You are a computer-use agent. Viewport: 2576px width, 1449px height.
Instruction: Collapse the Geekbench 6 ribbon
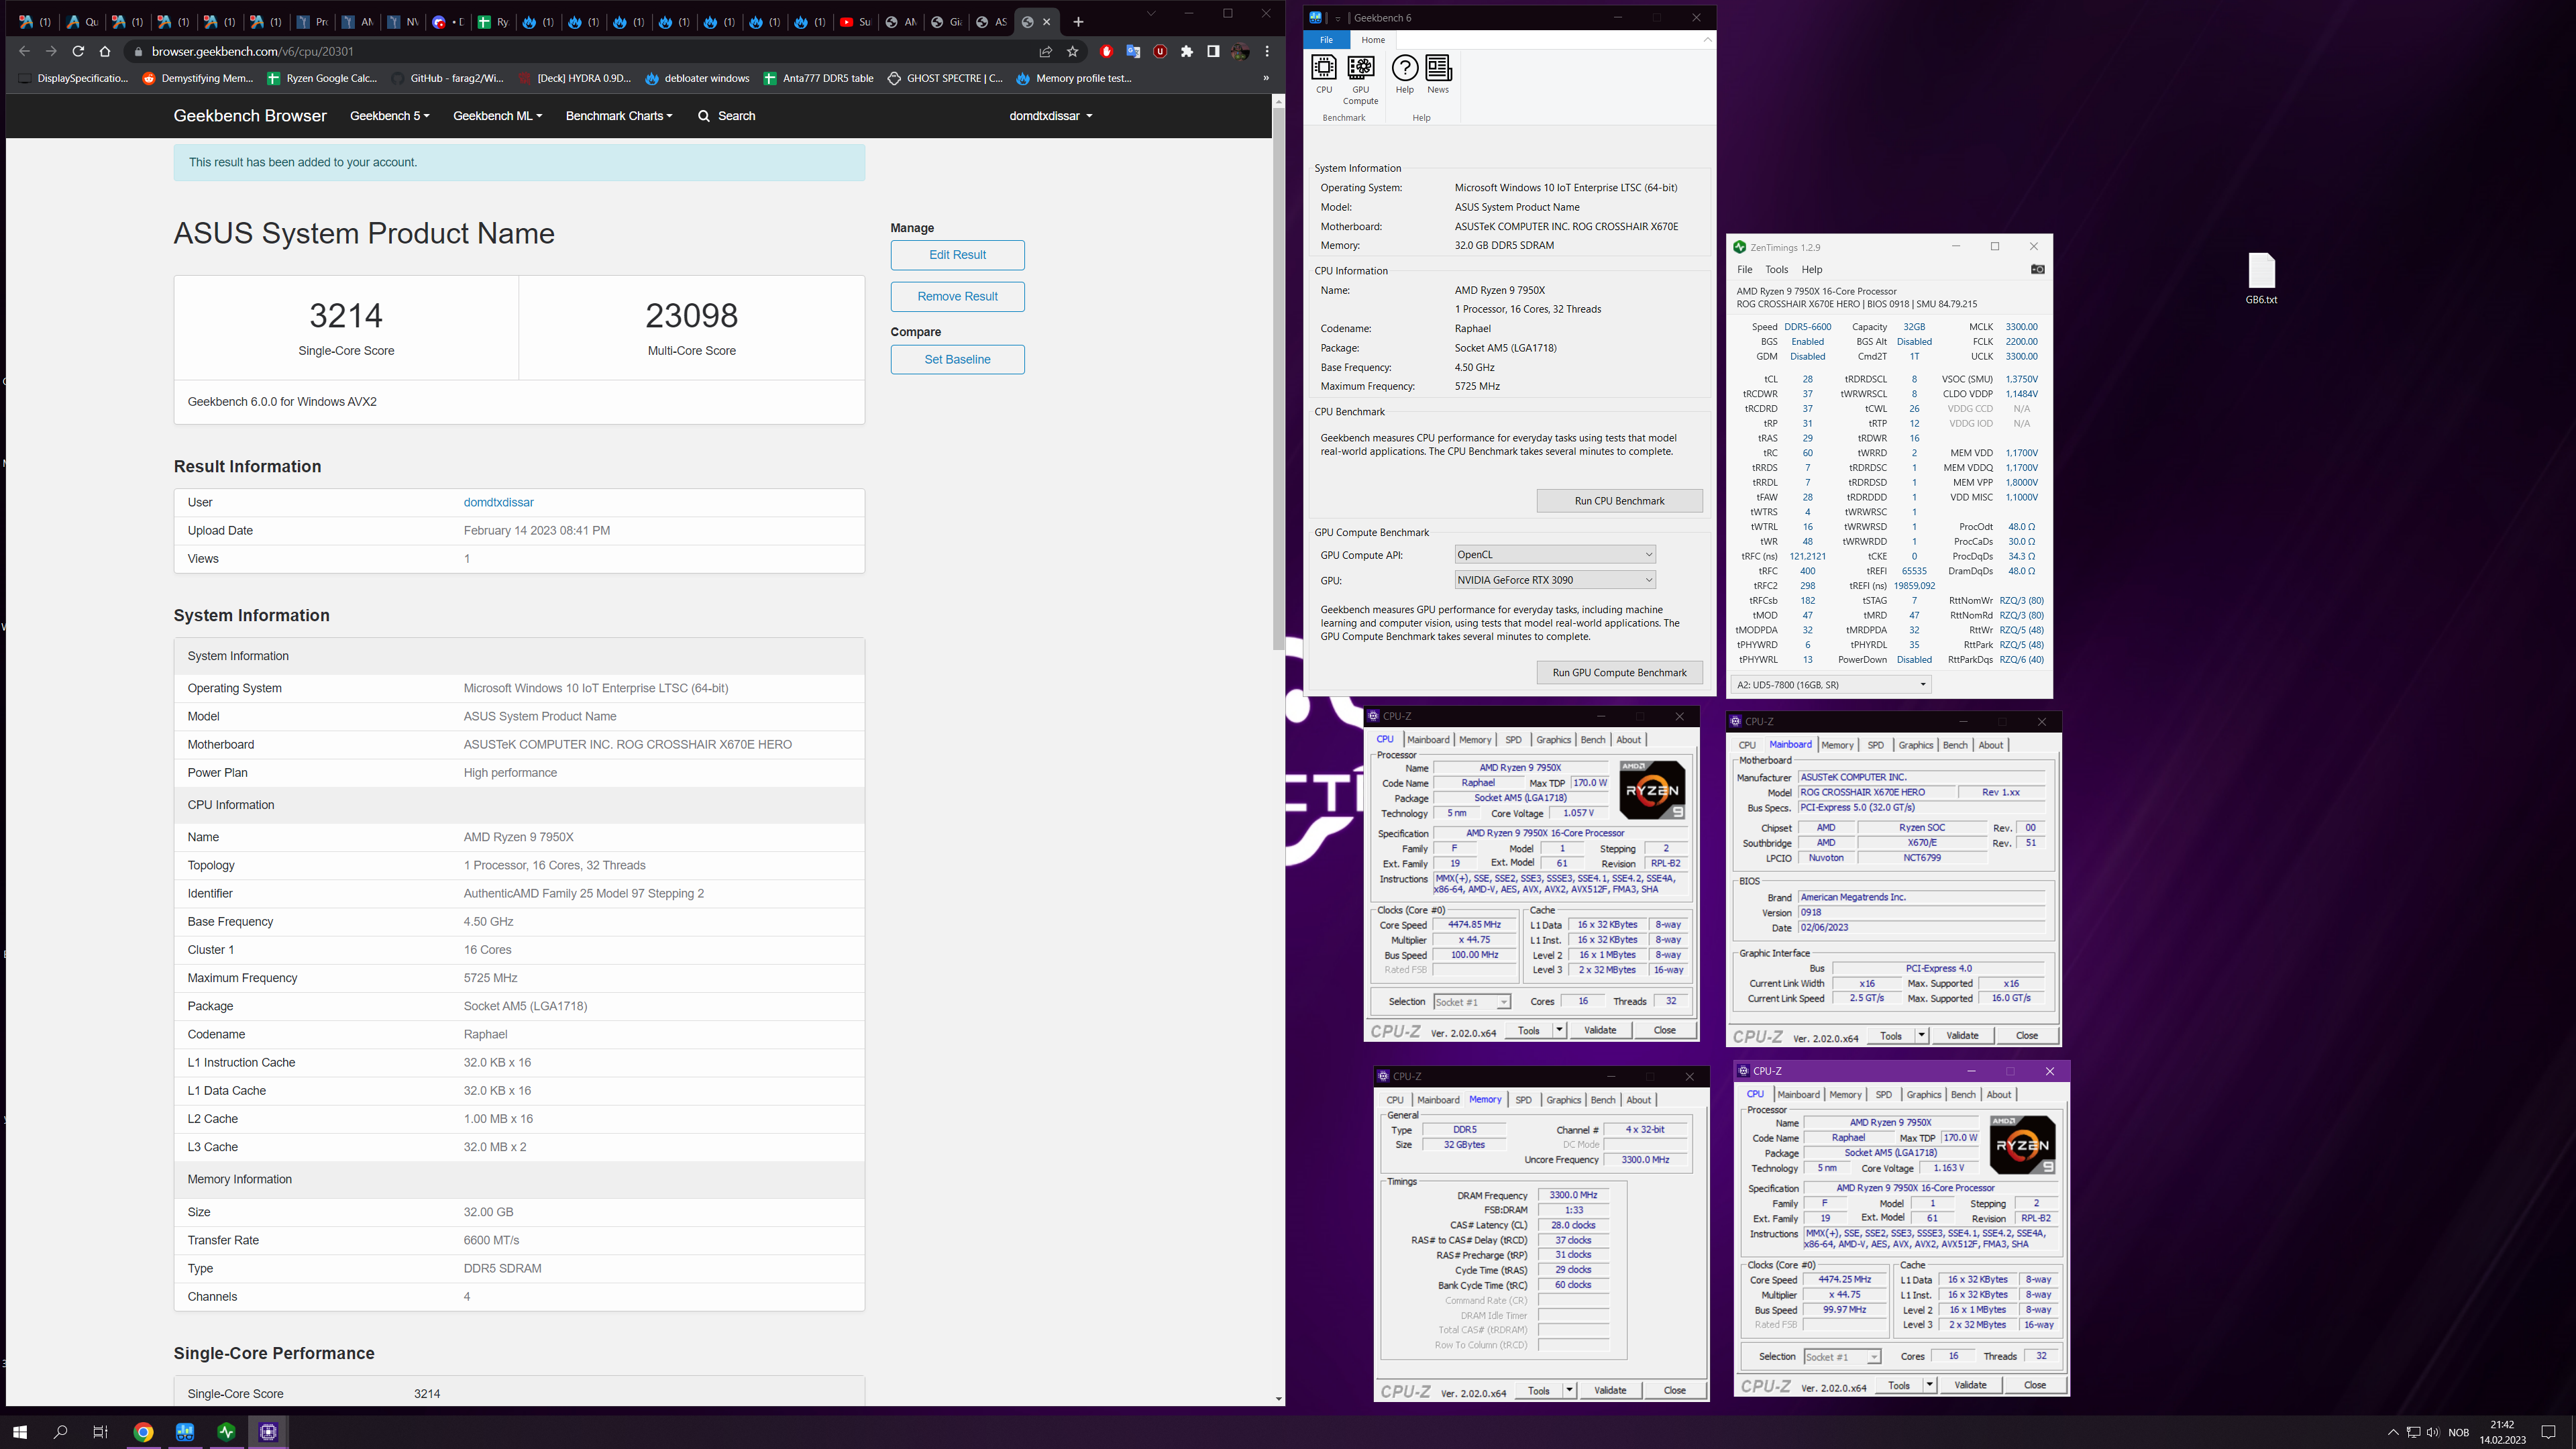point(1707,40)
